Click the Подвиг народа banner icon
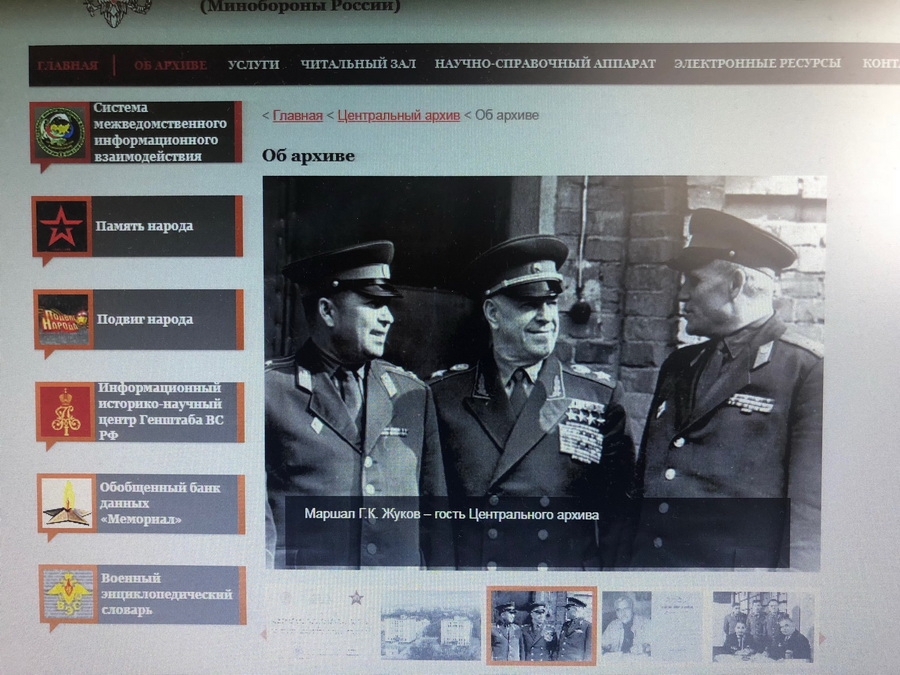 point(64,320)
